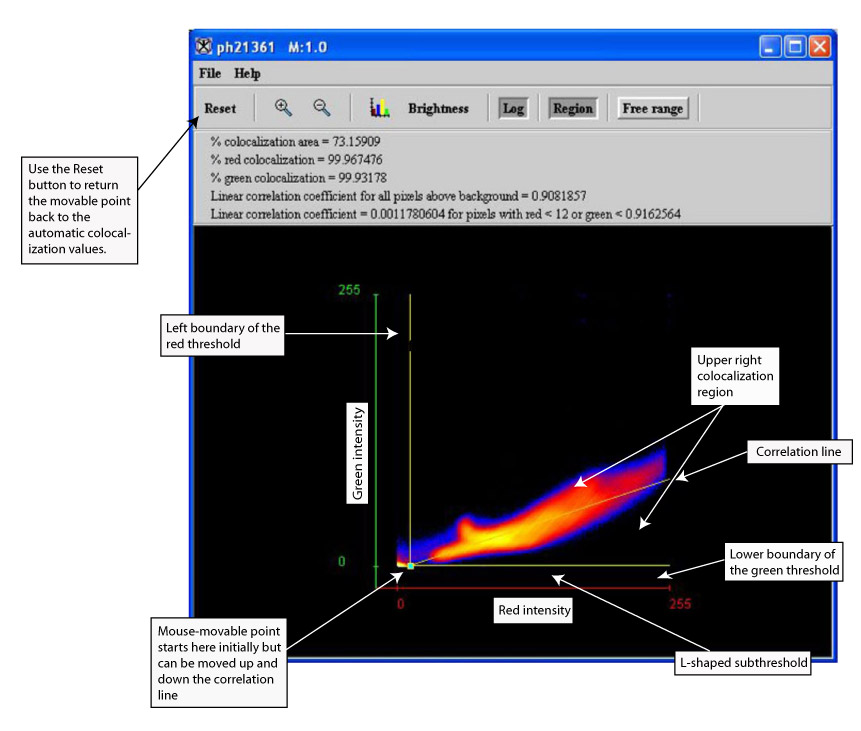Image resolution: width=861 pixels, height=731 pixels.
Task: Click the window icon in title bar
Action: [204, 47]
